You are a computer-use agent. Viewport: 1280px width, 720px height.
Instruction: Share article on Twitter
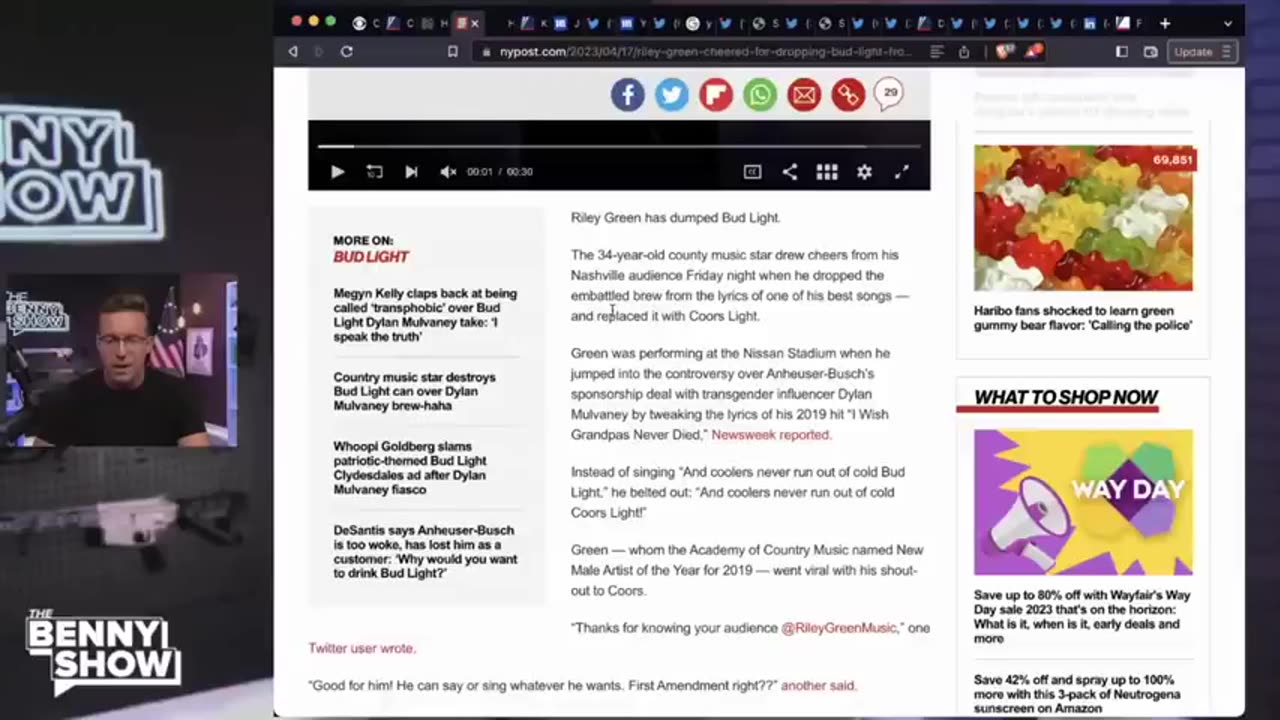(x=672, y=95)
